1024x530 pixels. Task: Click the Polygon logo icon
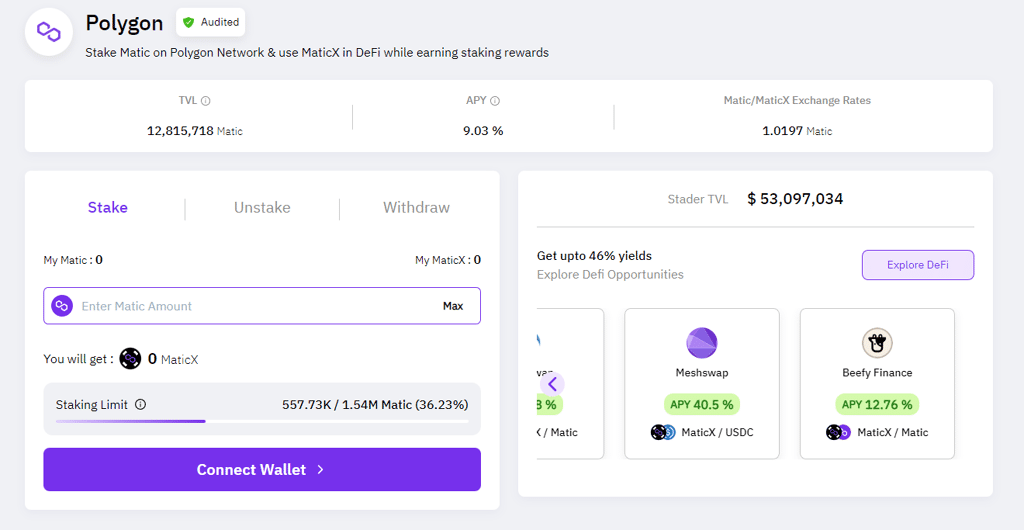(x=48, y=31)
